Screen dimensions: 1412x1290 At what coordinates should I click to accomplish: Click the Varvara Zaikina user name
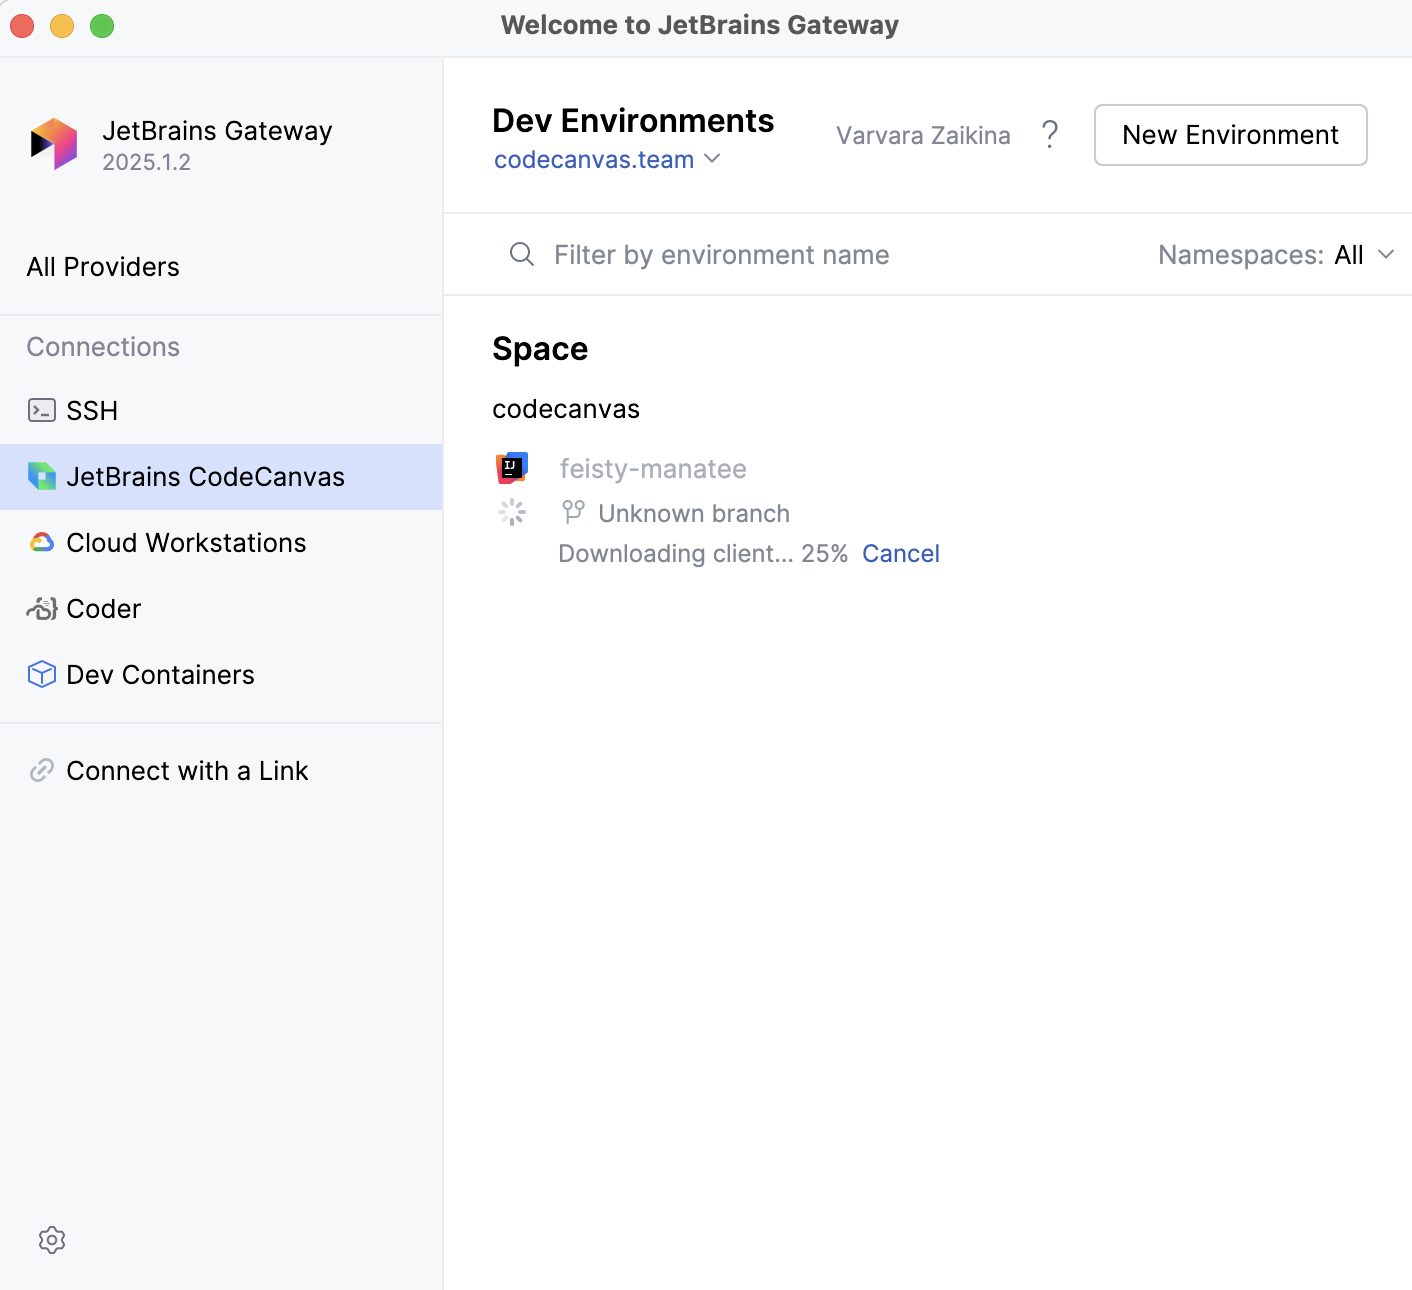point(923,135)
